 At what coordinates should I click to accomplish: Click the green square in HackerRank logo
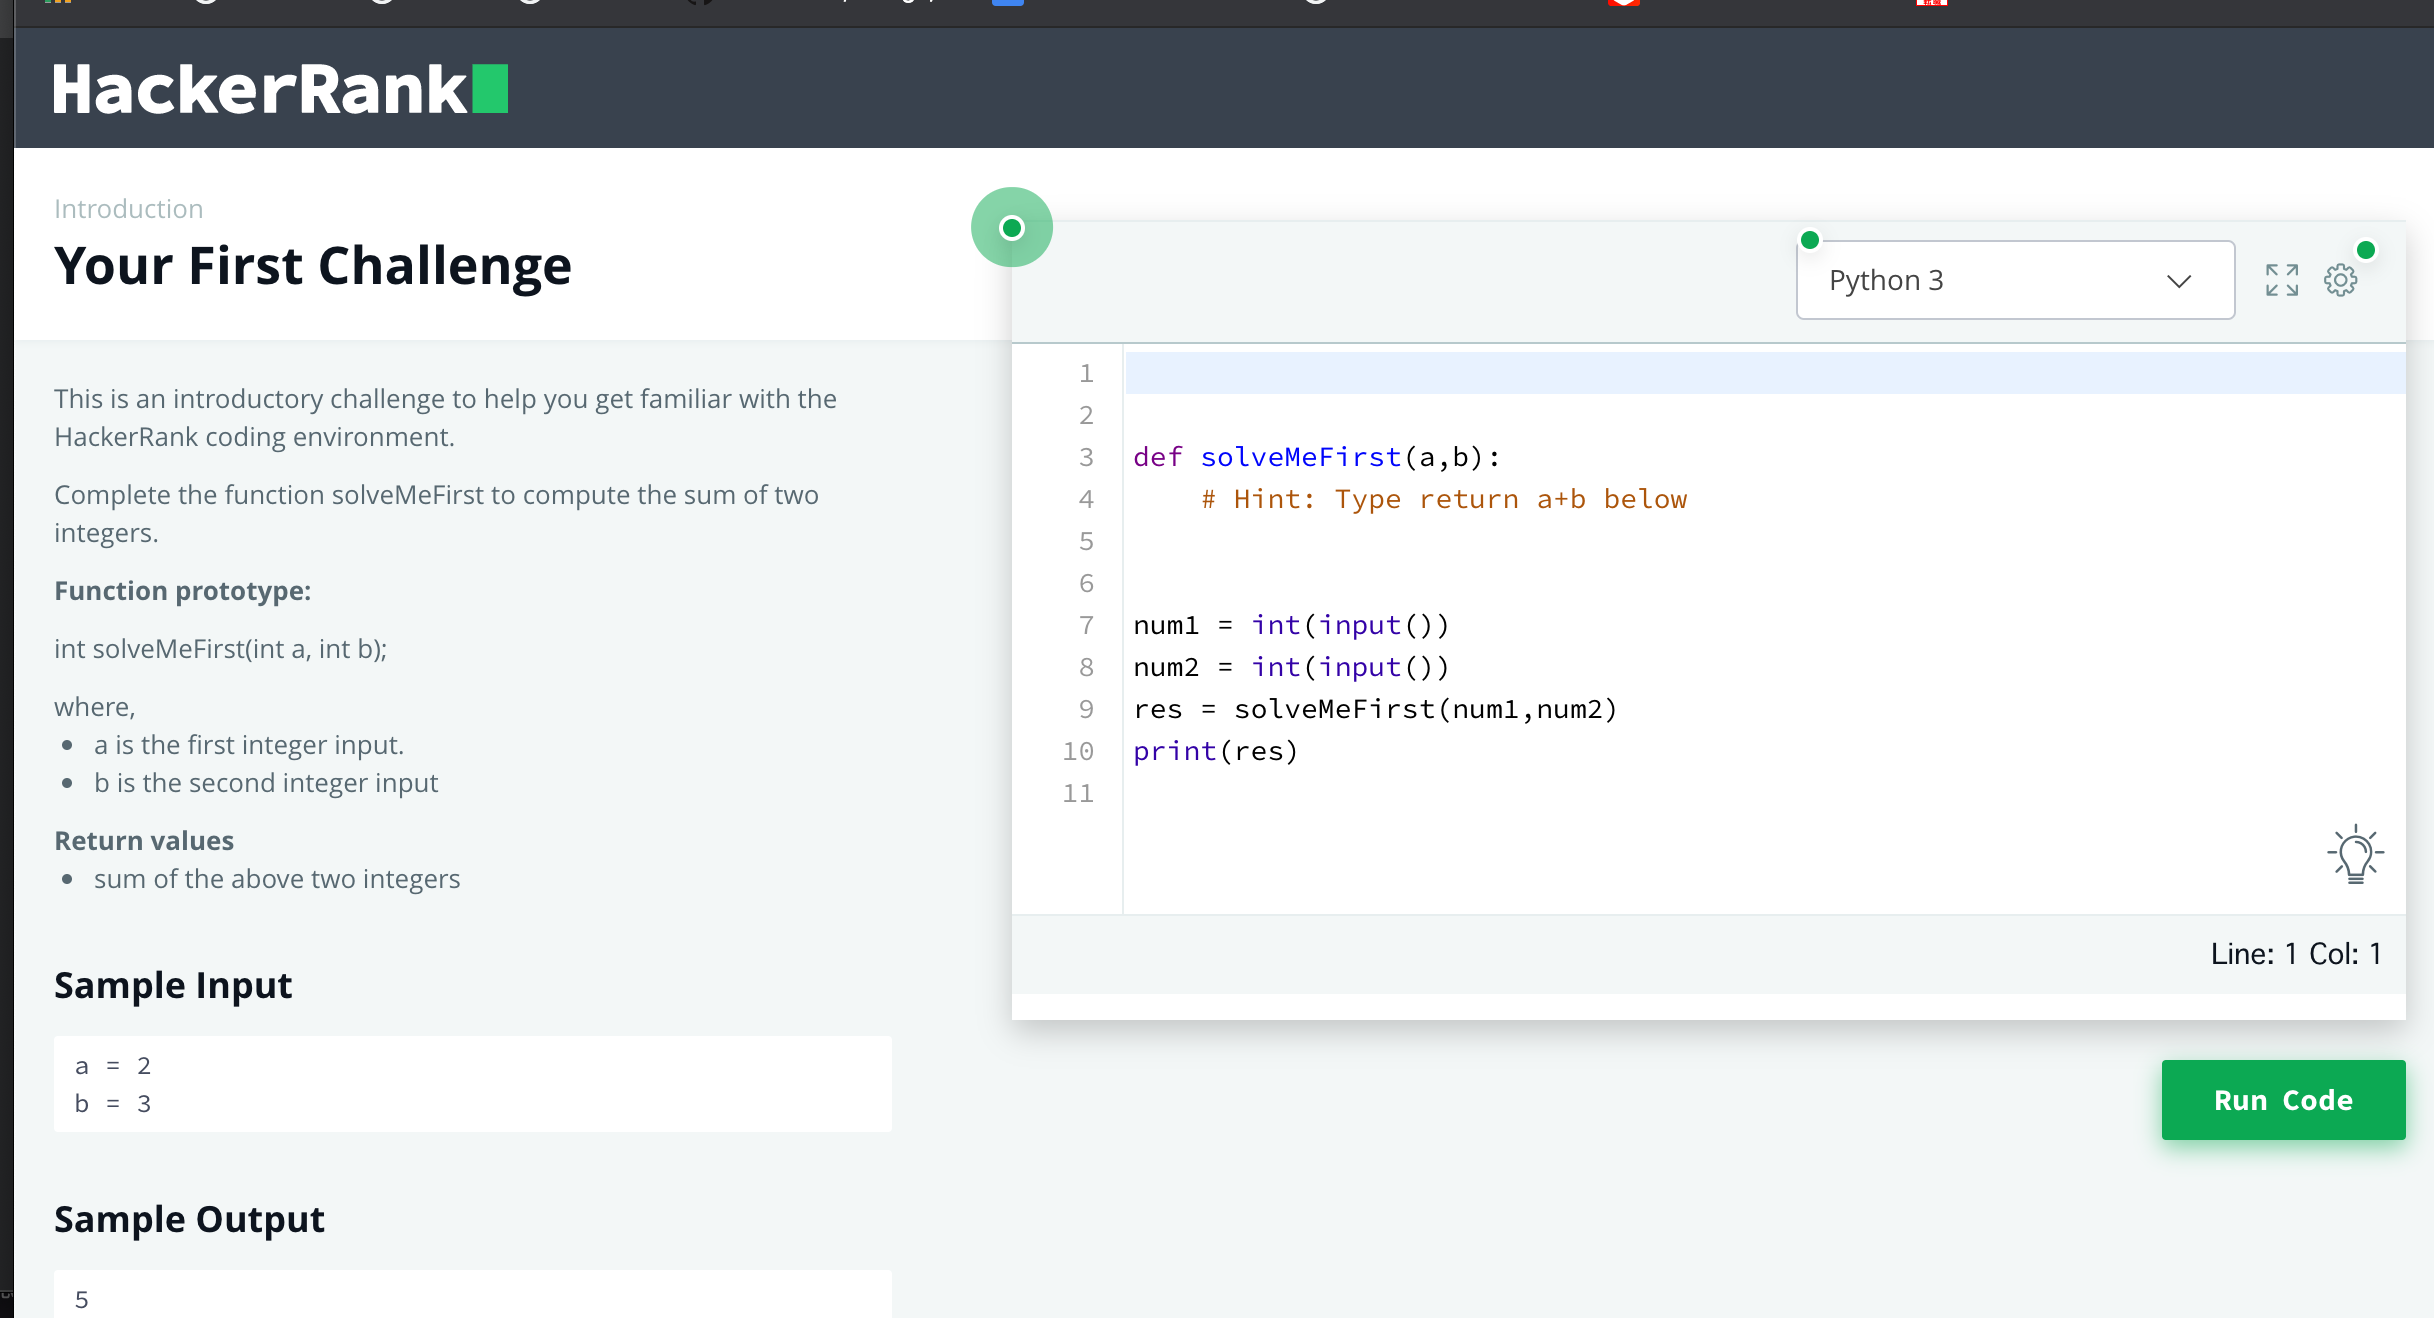tap(490, 90)
